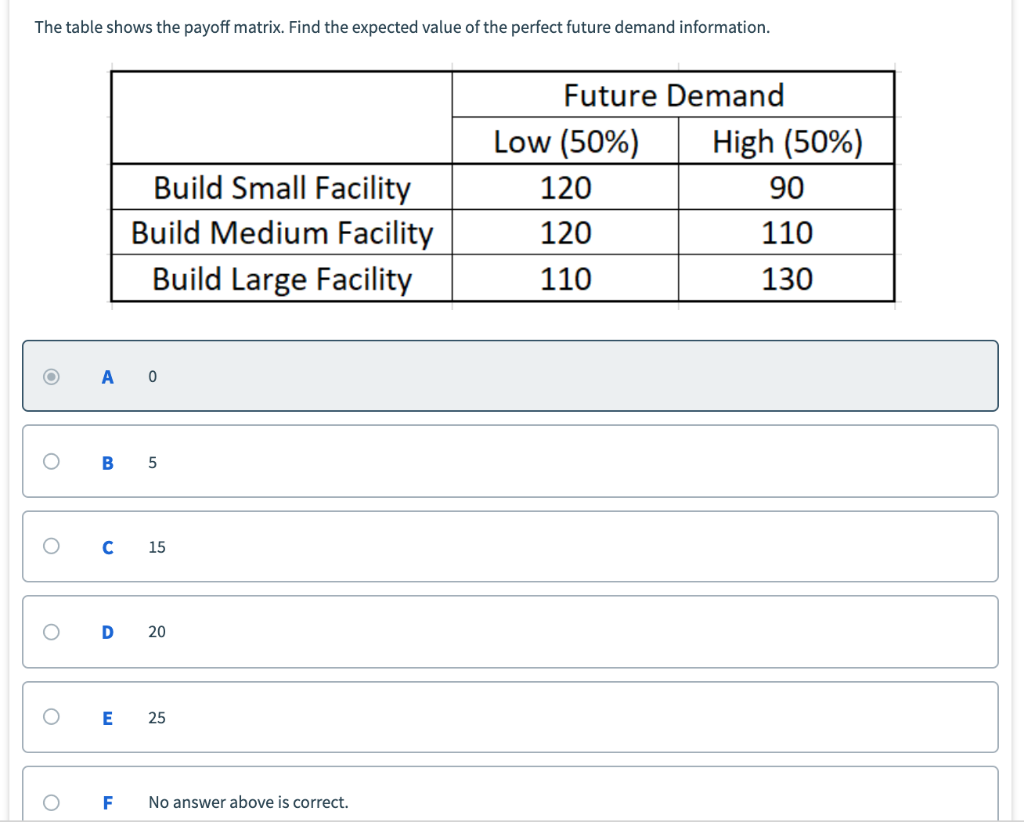This screenshot has width=1024, height=822.
Task: Click the Build Large Facility payoff 130
Action: [786, 279]
